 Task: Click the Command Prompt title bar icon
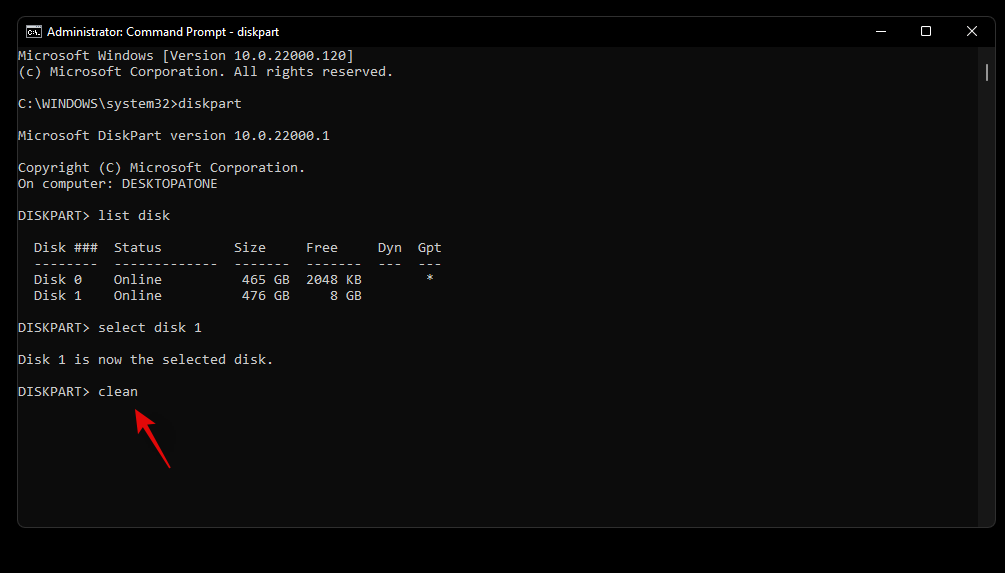[x=33, y=31]
